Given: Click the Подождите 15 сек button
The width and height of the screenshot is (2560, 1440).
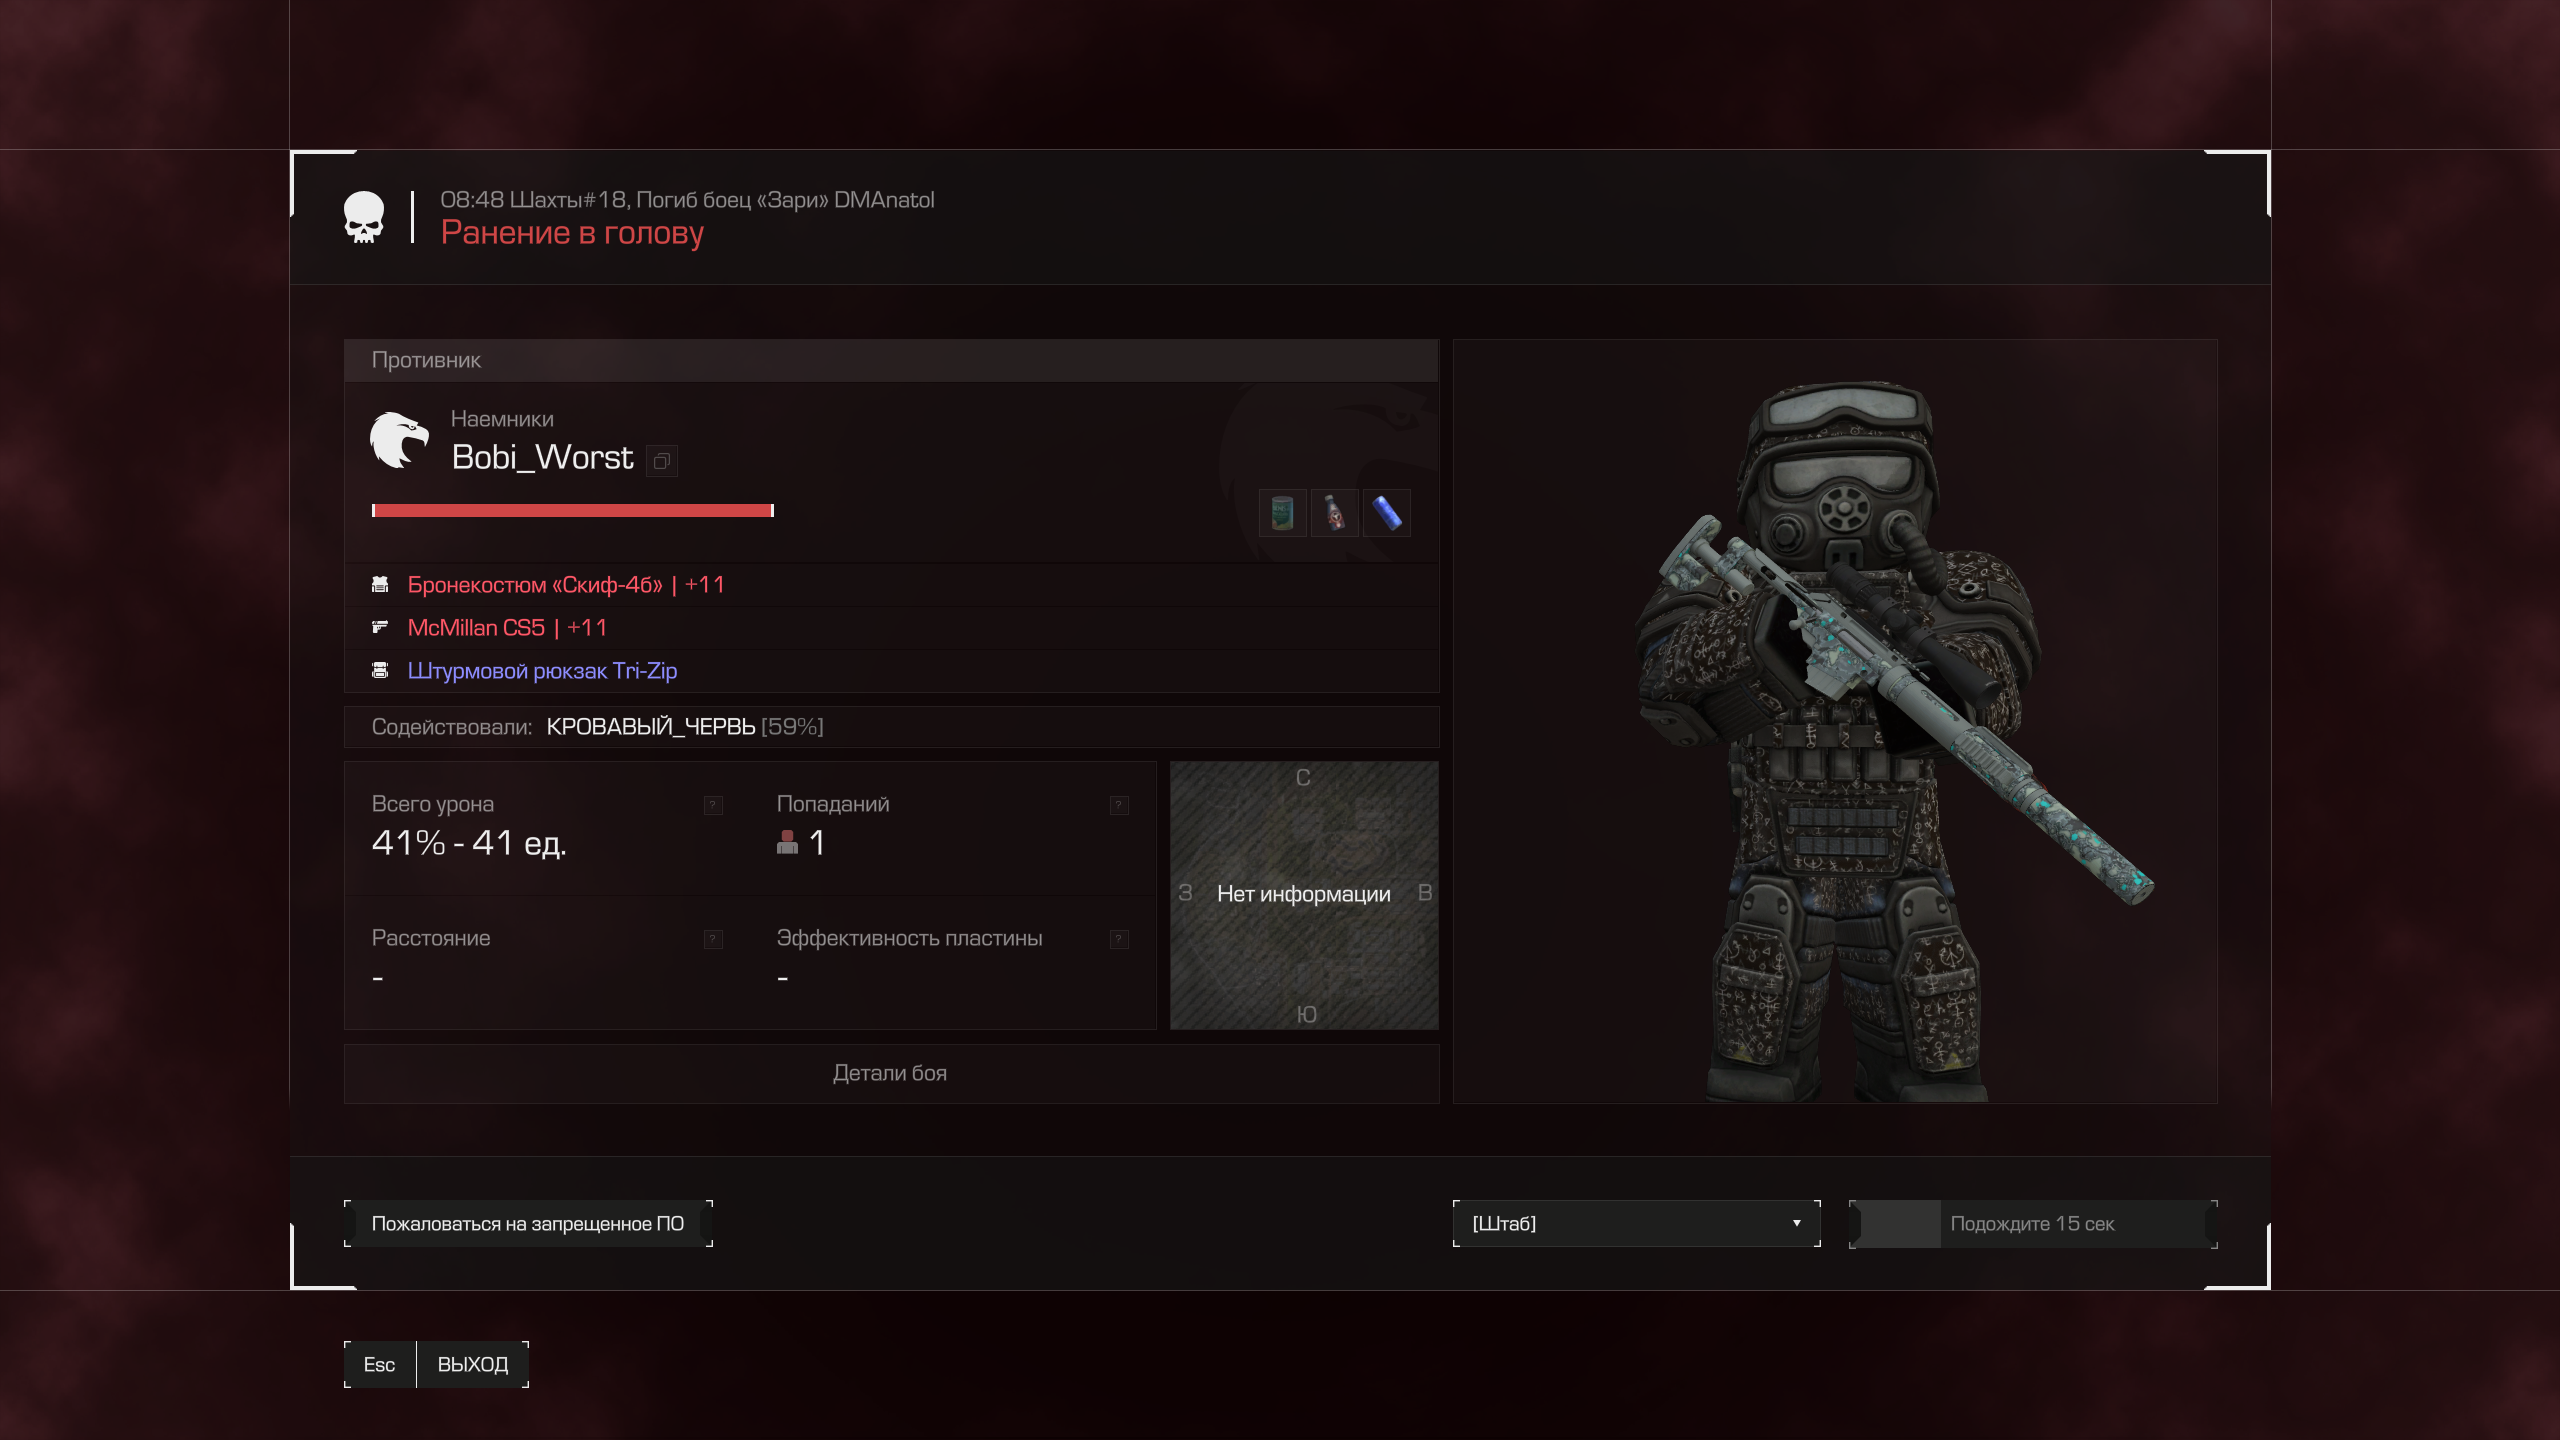Looking at the screenshot, I should click(x=2033, y=1224).
